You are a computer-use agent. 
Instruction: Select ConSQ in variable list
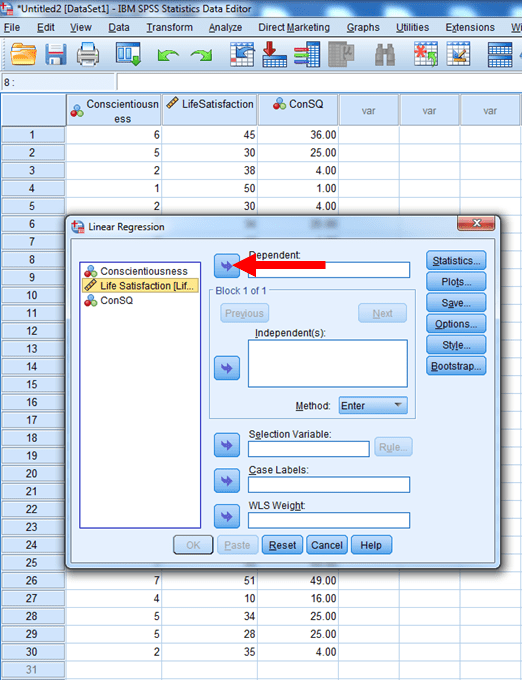[x=140, y=300]
